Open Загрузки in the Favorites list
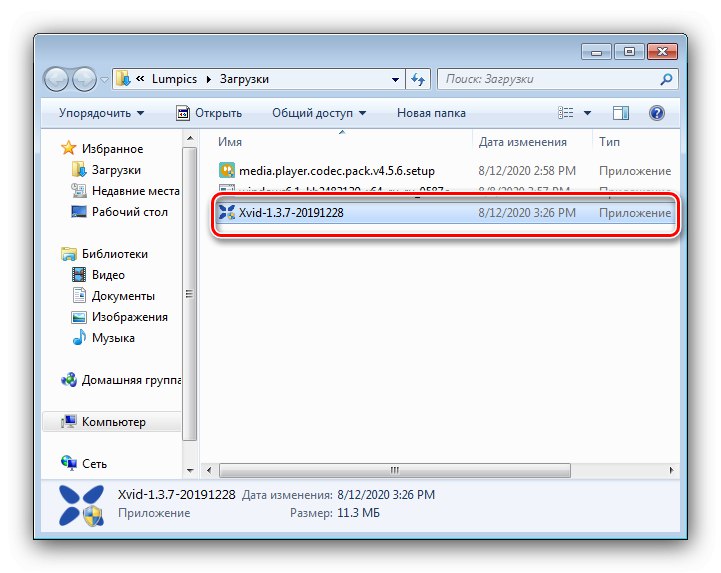Viewport: 721px width, 573px height. point(116,170)
